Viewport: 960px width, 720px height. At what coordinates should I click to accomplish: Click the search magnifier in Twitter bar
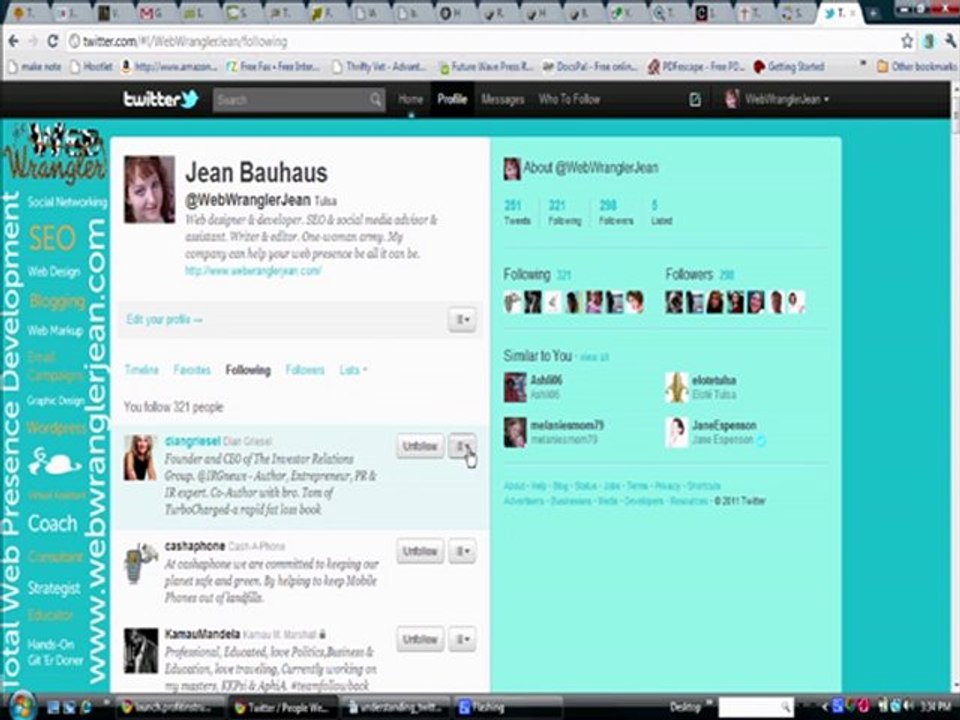(x=375, y=100)
